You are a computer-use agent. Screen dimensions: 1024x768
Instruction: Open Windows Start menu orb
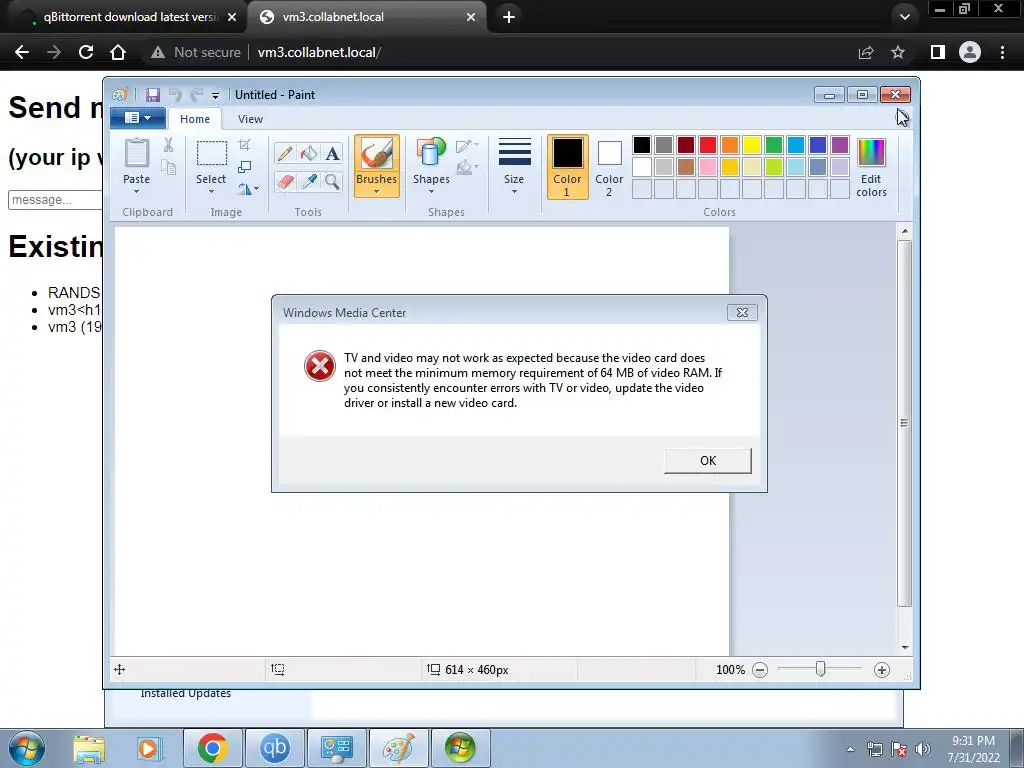click(x=27, y=748)
